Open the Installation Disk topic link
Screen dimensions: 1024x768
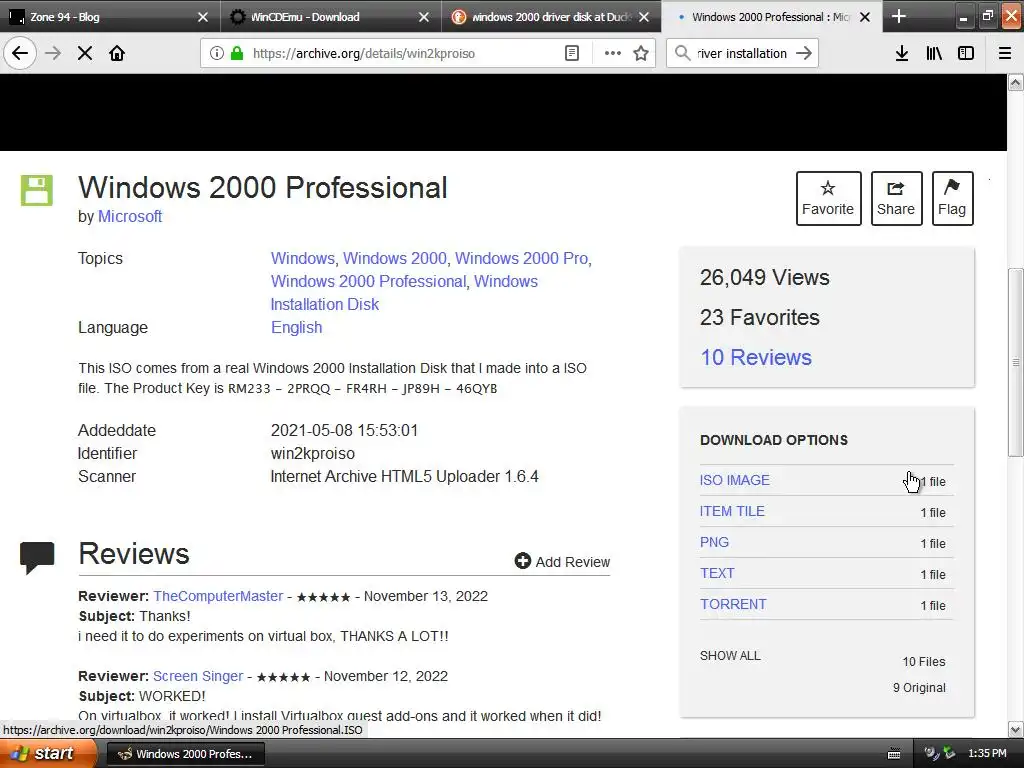(x=325, y=304)
